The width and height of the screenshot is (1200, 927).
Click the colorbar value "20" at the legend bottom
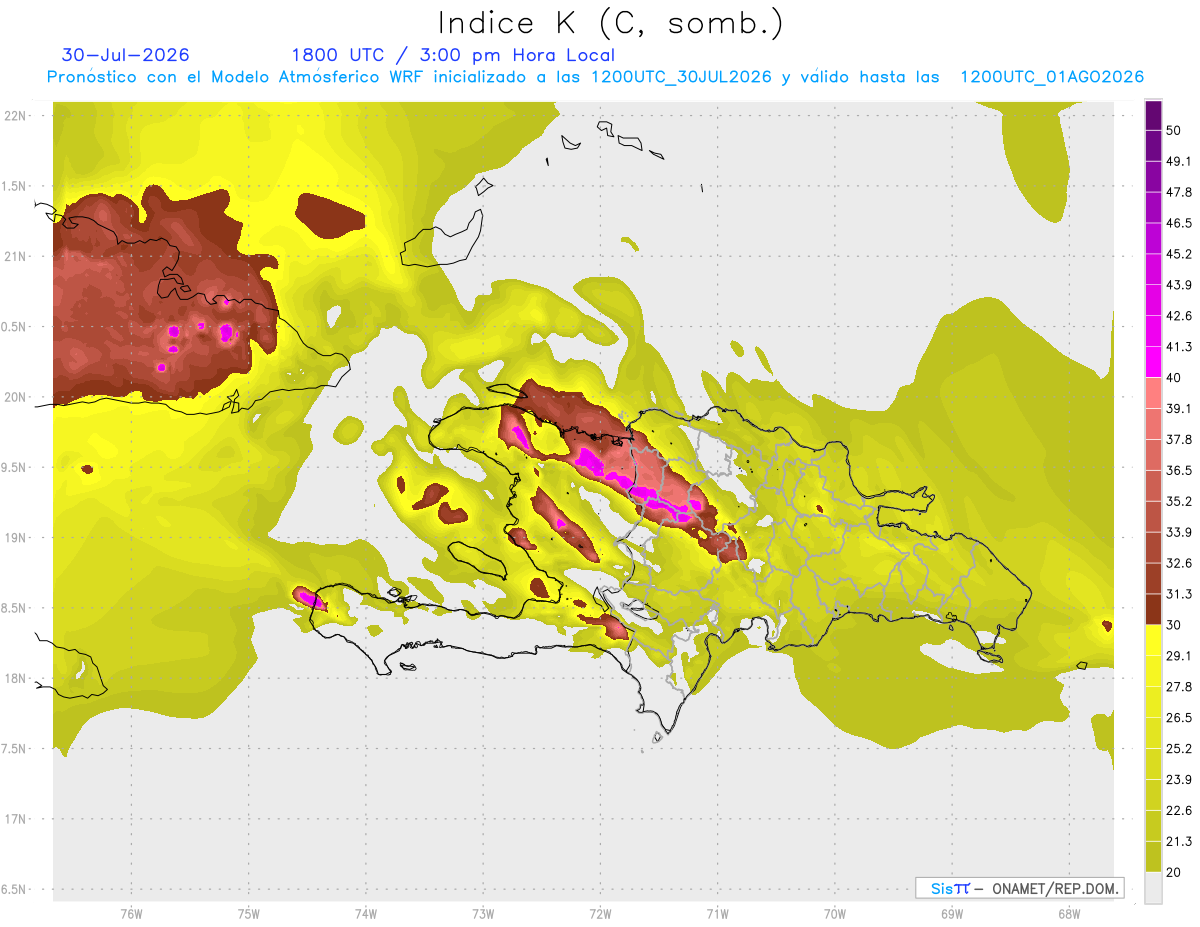(x=1173, y=872)
